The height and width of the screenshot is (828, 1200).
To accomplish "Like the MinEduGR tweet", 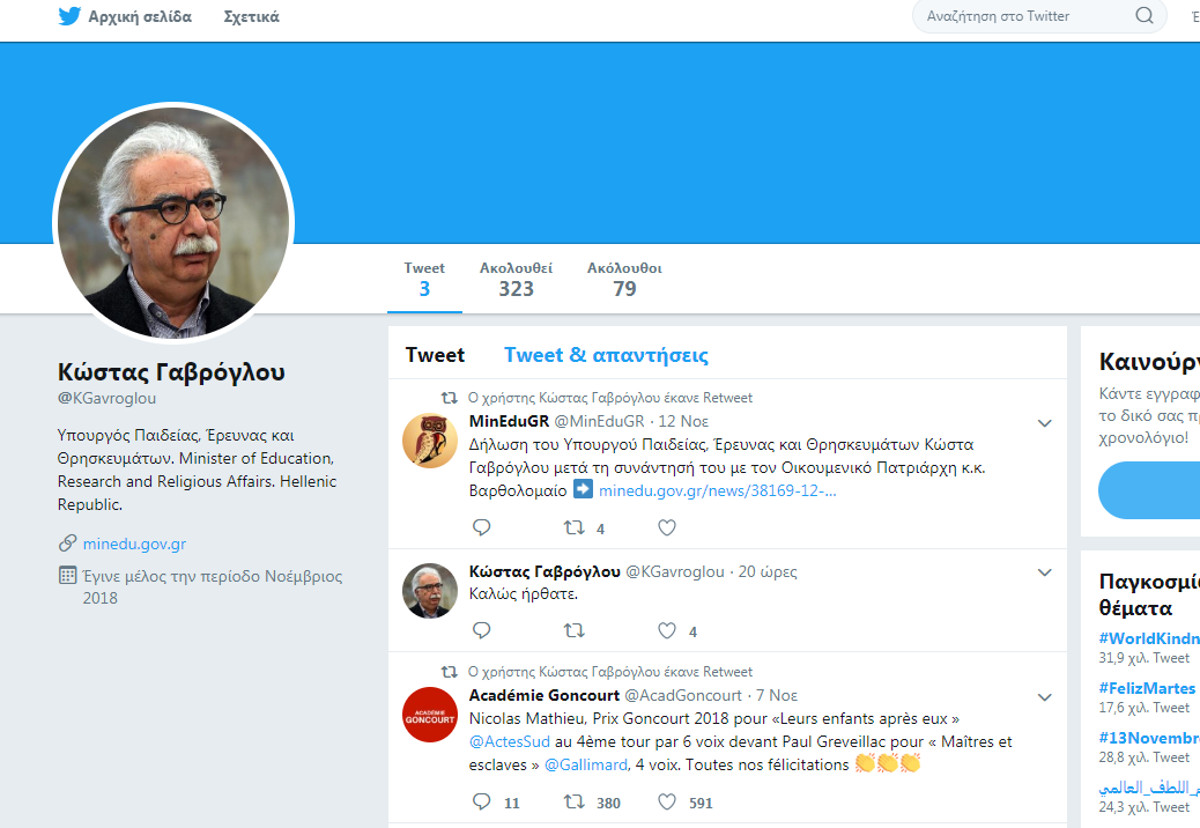I will pos(667,527).
